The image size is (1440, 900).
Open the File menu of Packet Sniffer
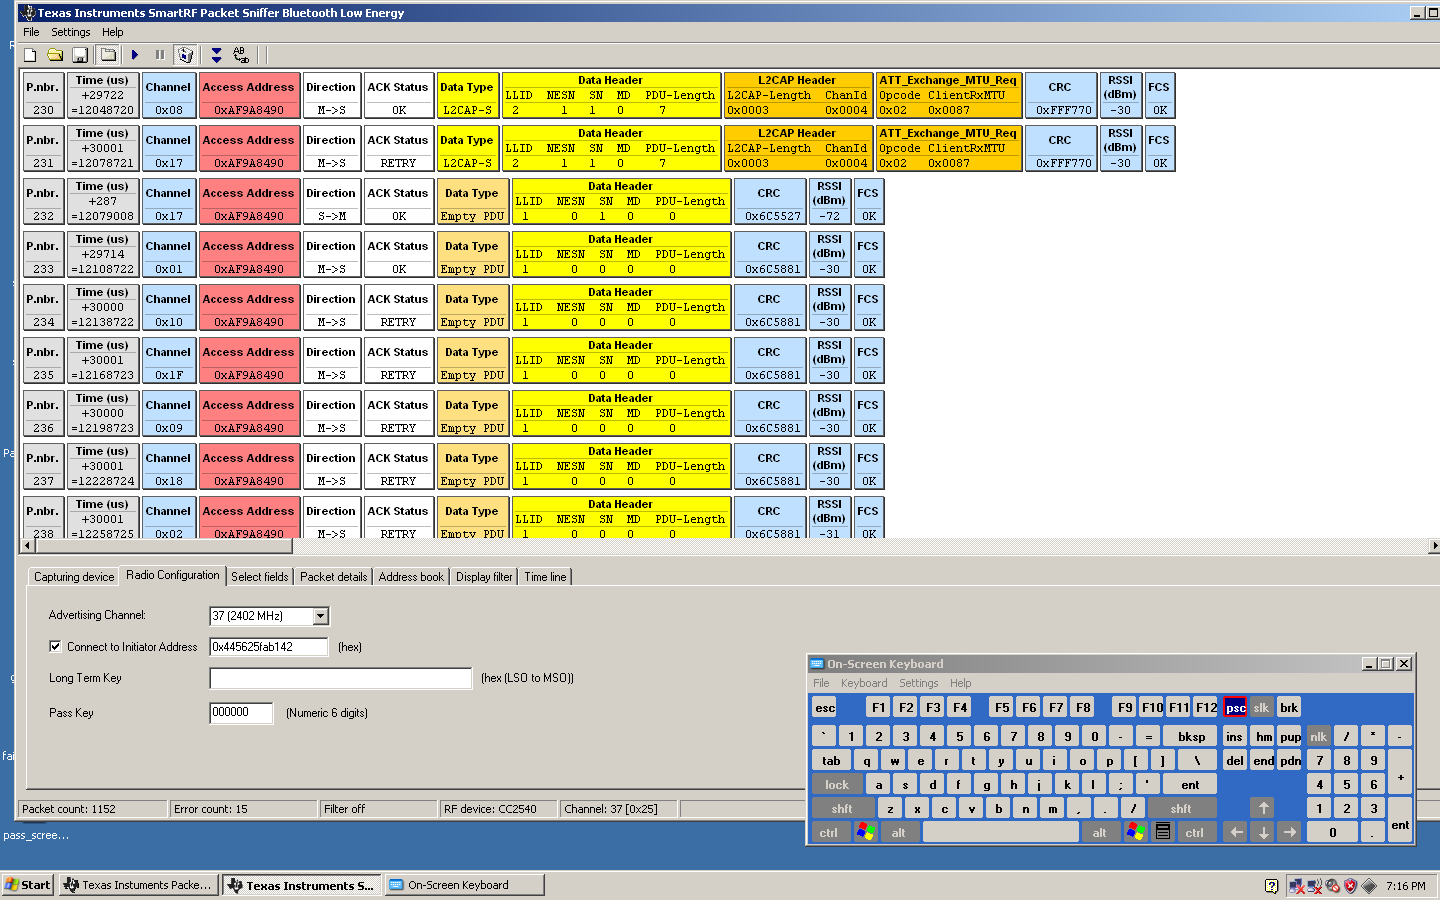pos(31,32)
